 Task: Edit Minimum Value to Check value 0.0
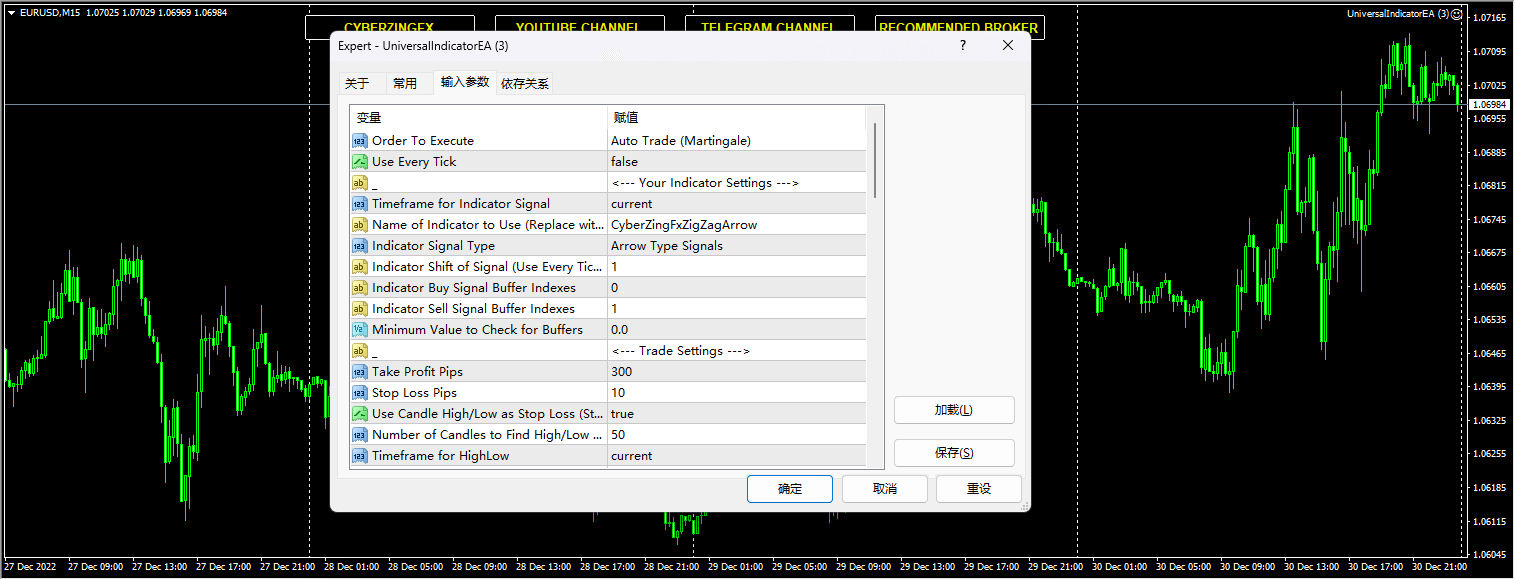click(736, 330)
